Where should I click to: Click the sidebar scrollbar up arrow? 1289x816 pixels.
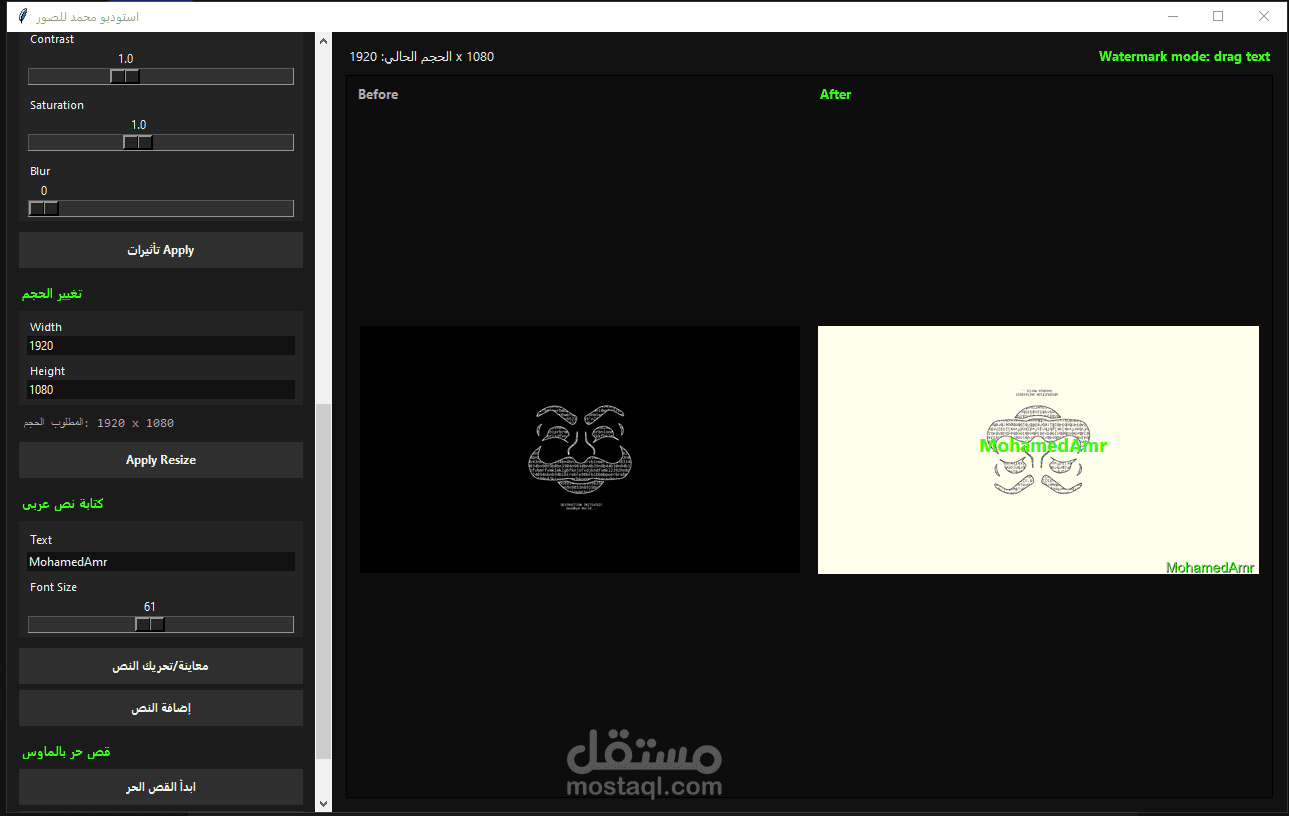click(x=323, y=41)
